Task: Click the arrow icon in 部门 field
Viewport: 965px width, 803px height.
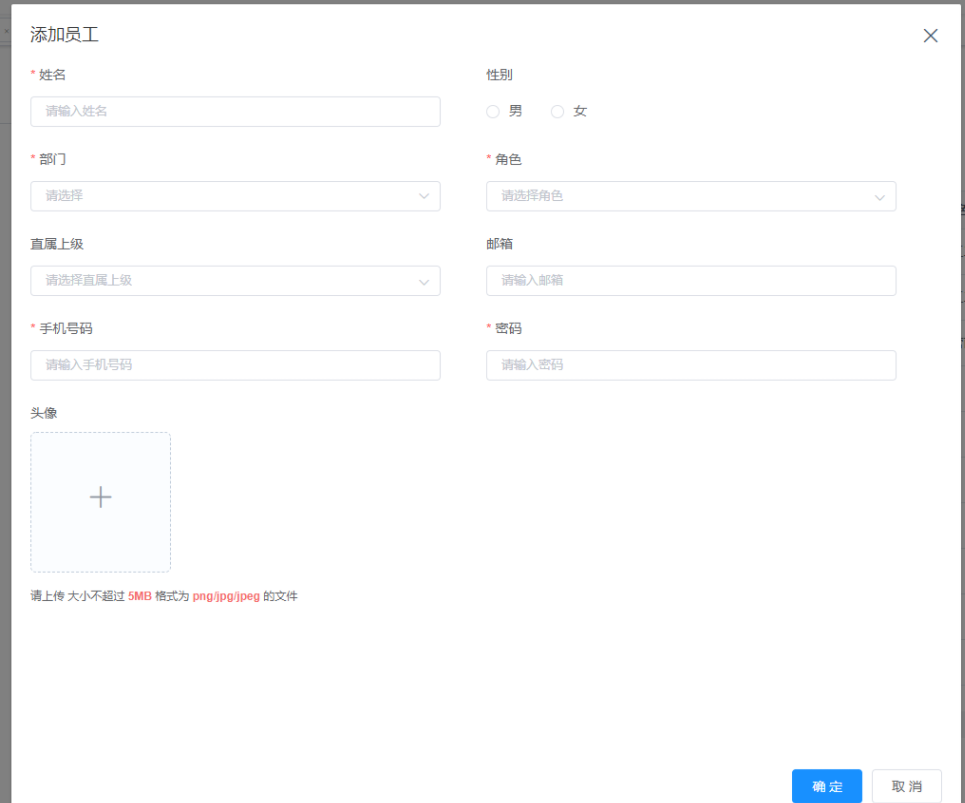Action: (424, 197)
